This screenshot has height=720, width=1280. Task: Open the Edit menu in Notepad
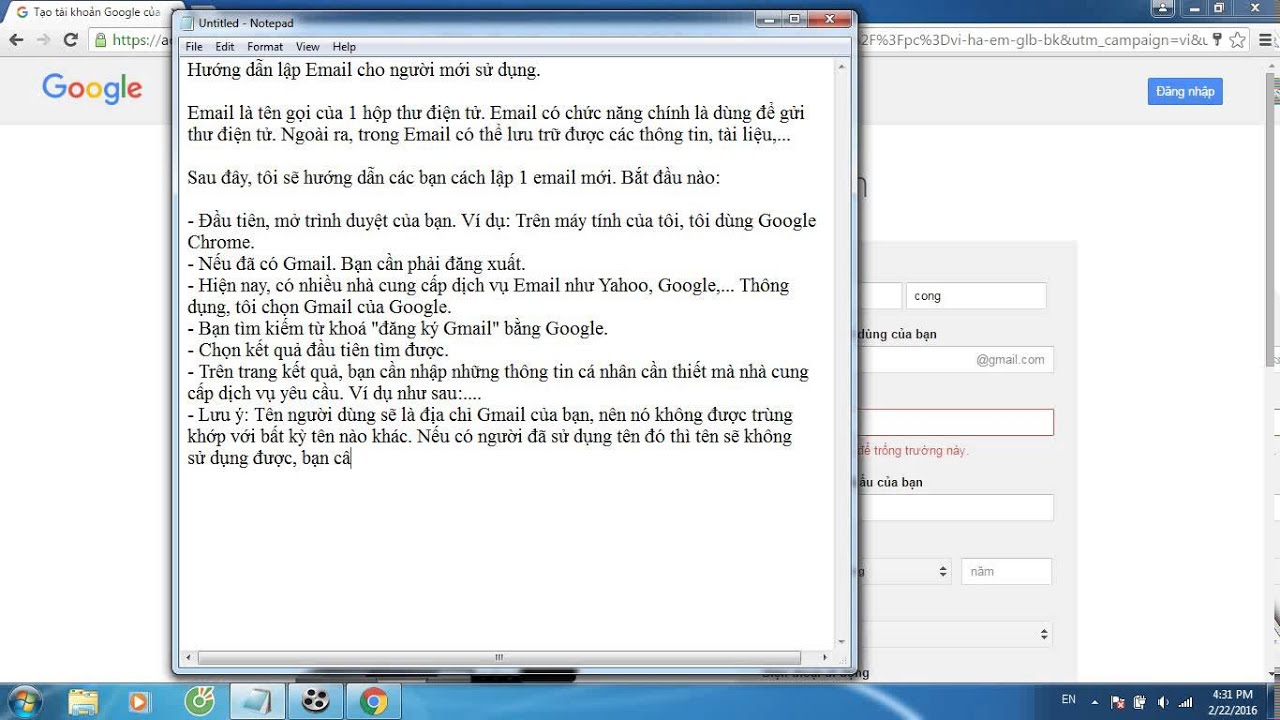tap(225, 47)
